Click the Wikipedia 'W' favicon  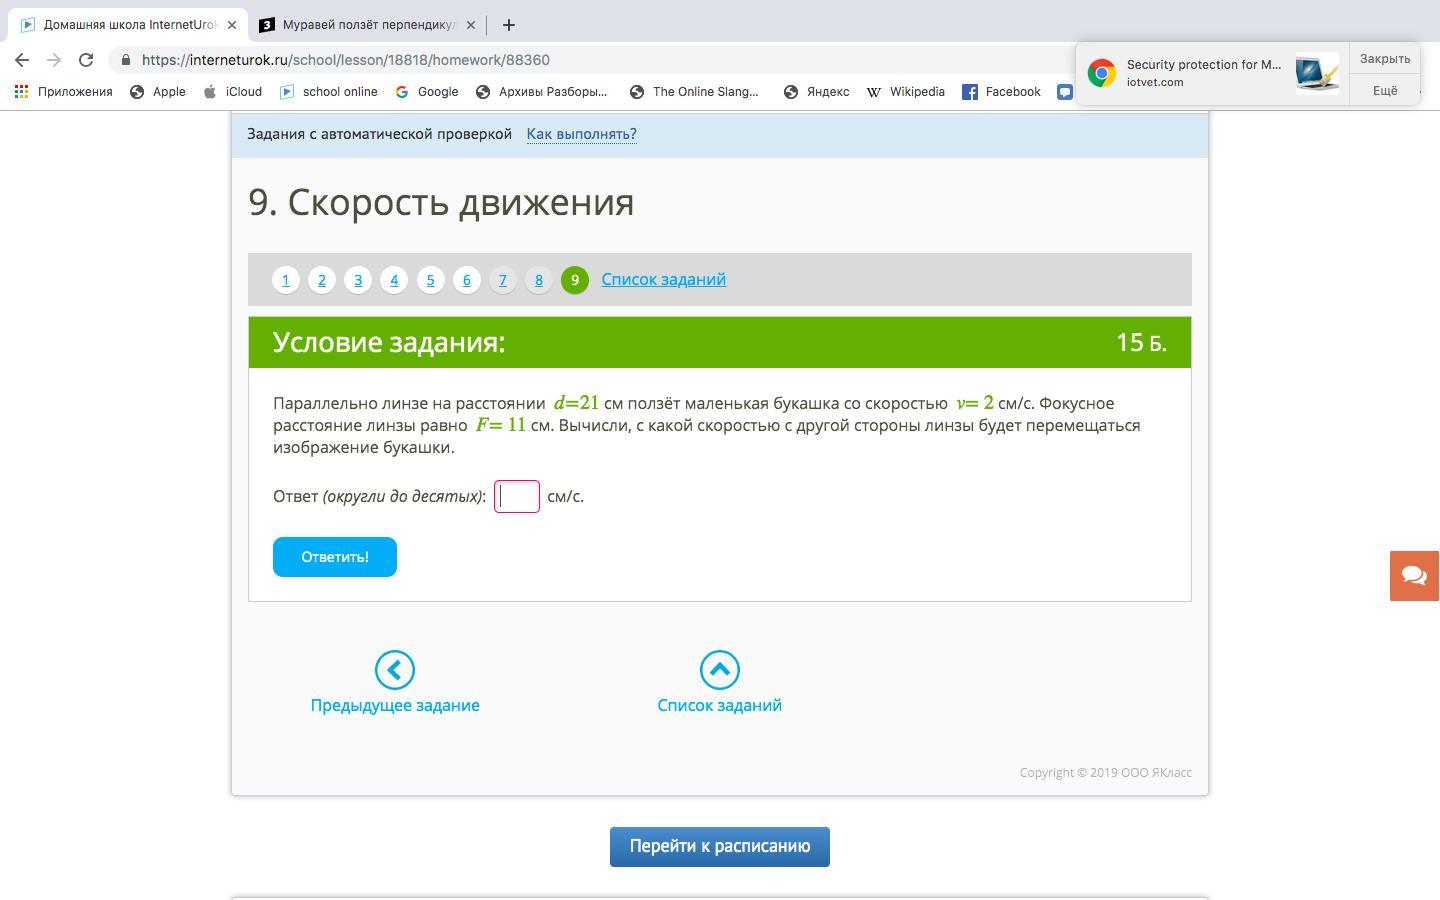point(873,92)
